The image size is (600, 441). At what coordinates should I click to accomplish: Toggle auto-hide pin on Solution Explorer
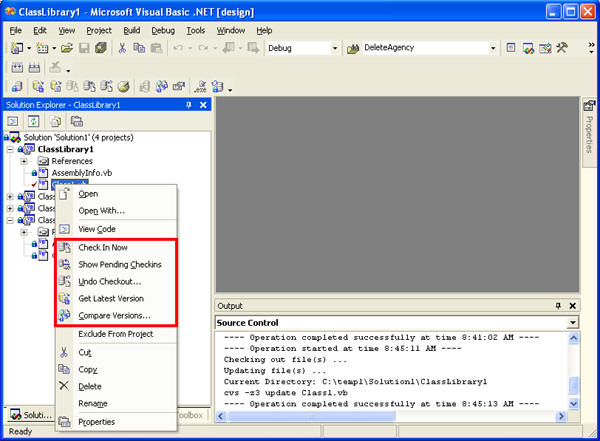(188, 105)
